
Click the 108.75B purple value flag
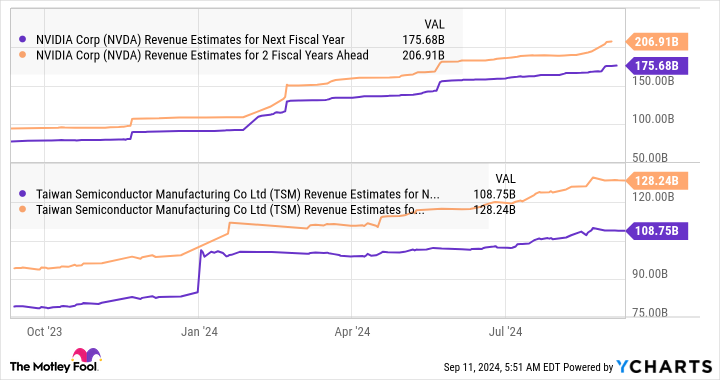tap(657, 230)
